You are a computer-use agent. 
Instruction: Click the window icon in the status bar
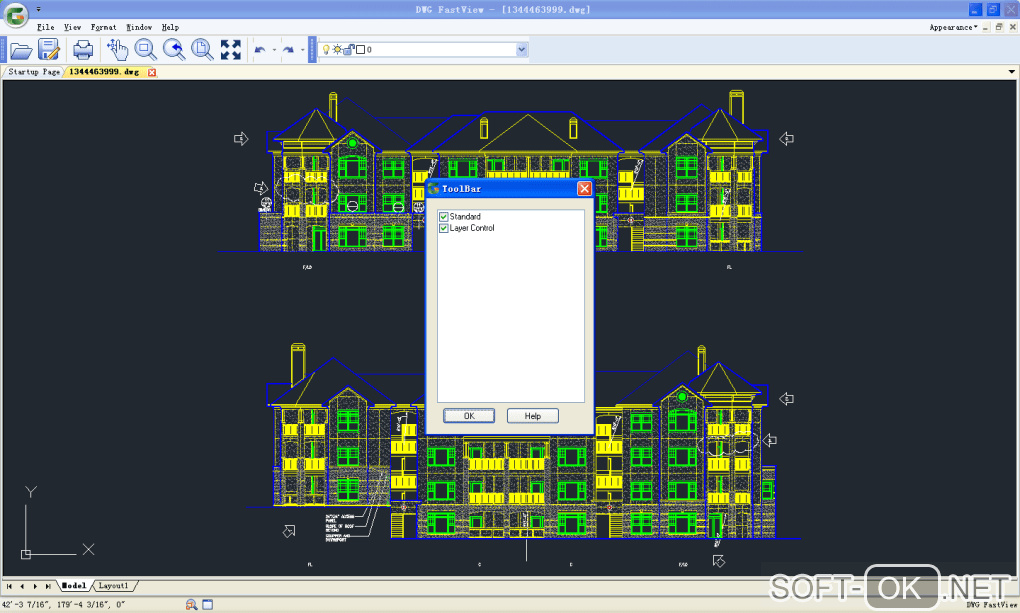pyautogui.click(x=208, y=605)
